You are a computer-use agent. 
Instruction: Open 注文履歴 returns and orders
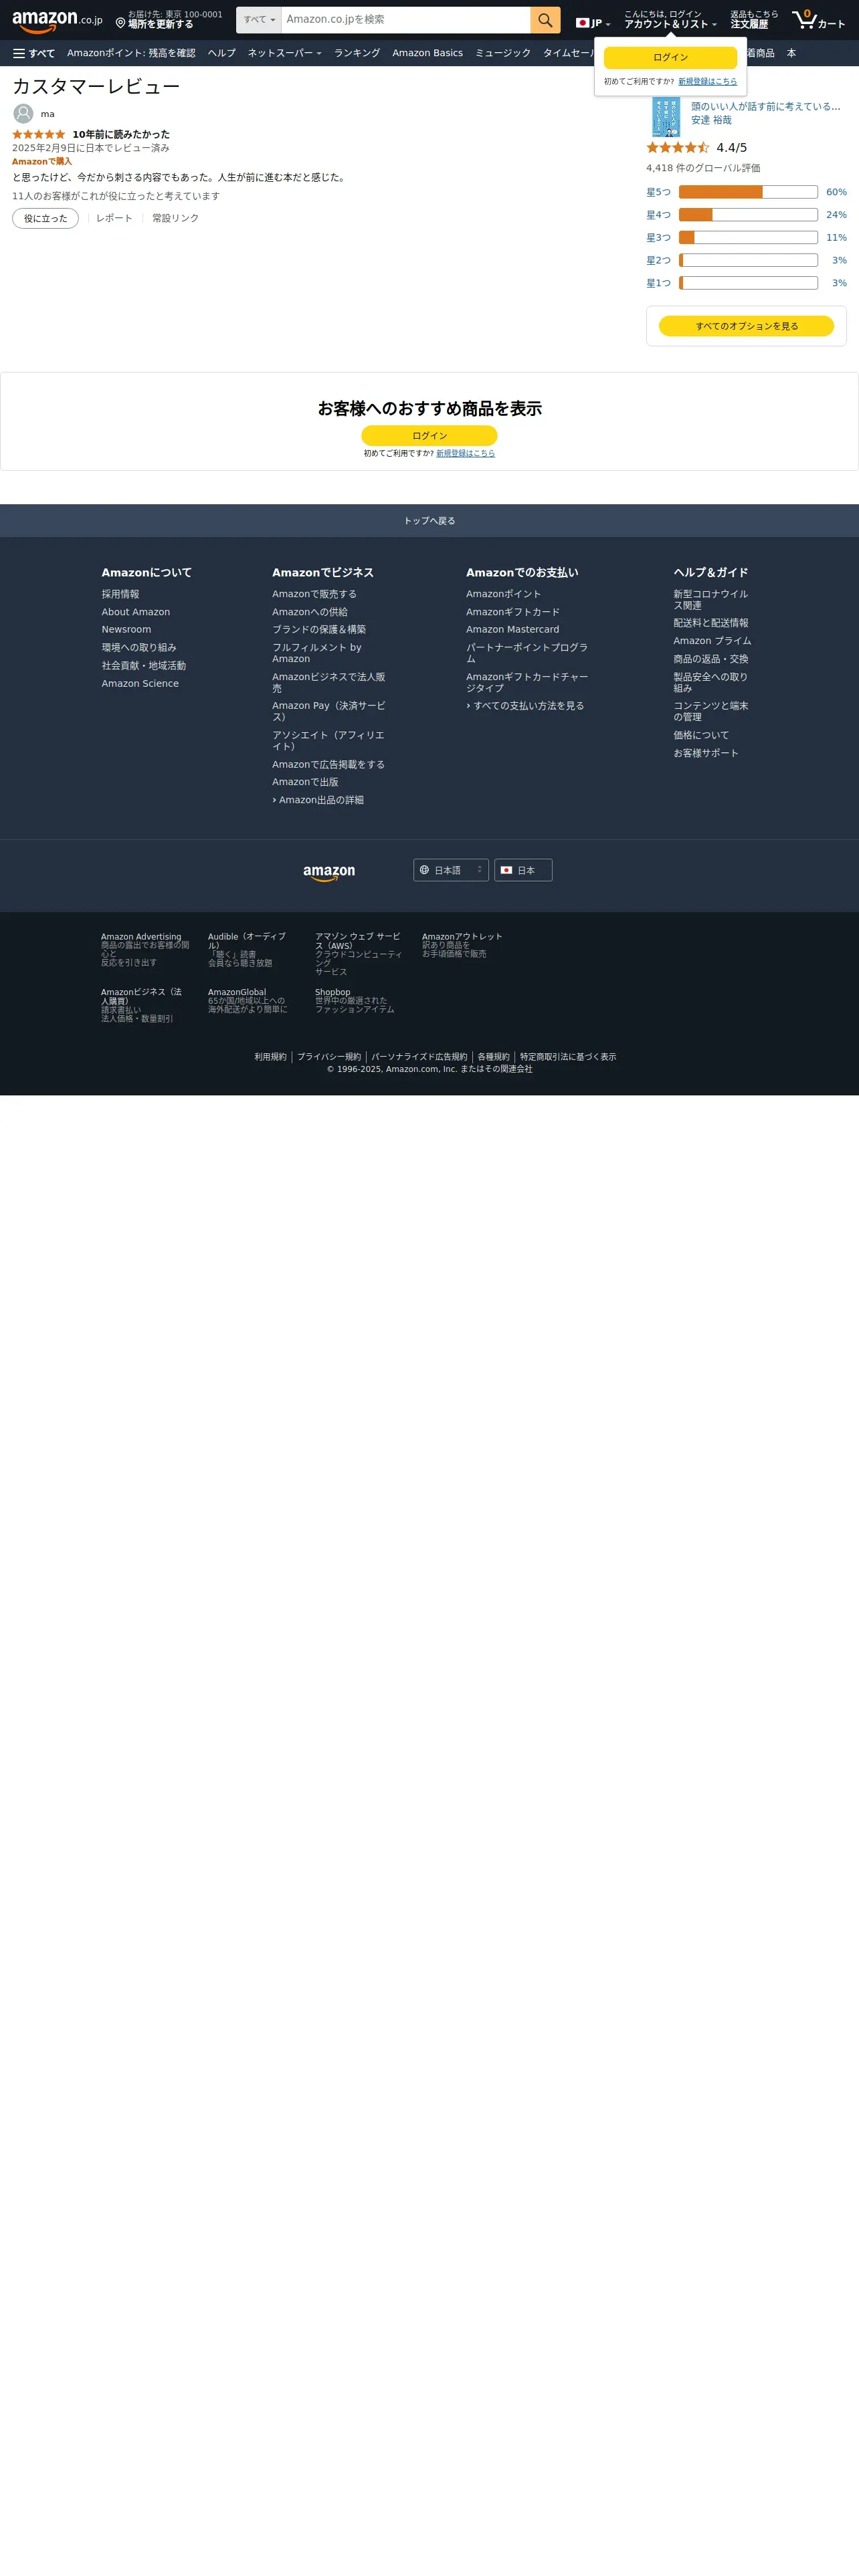click(753, 20)
